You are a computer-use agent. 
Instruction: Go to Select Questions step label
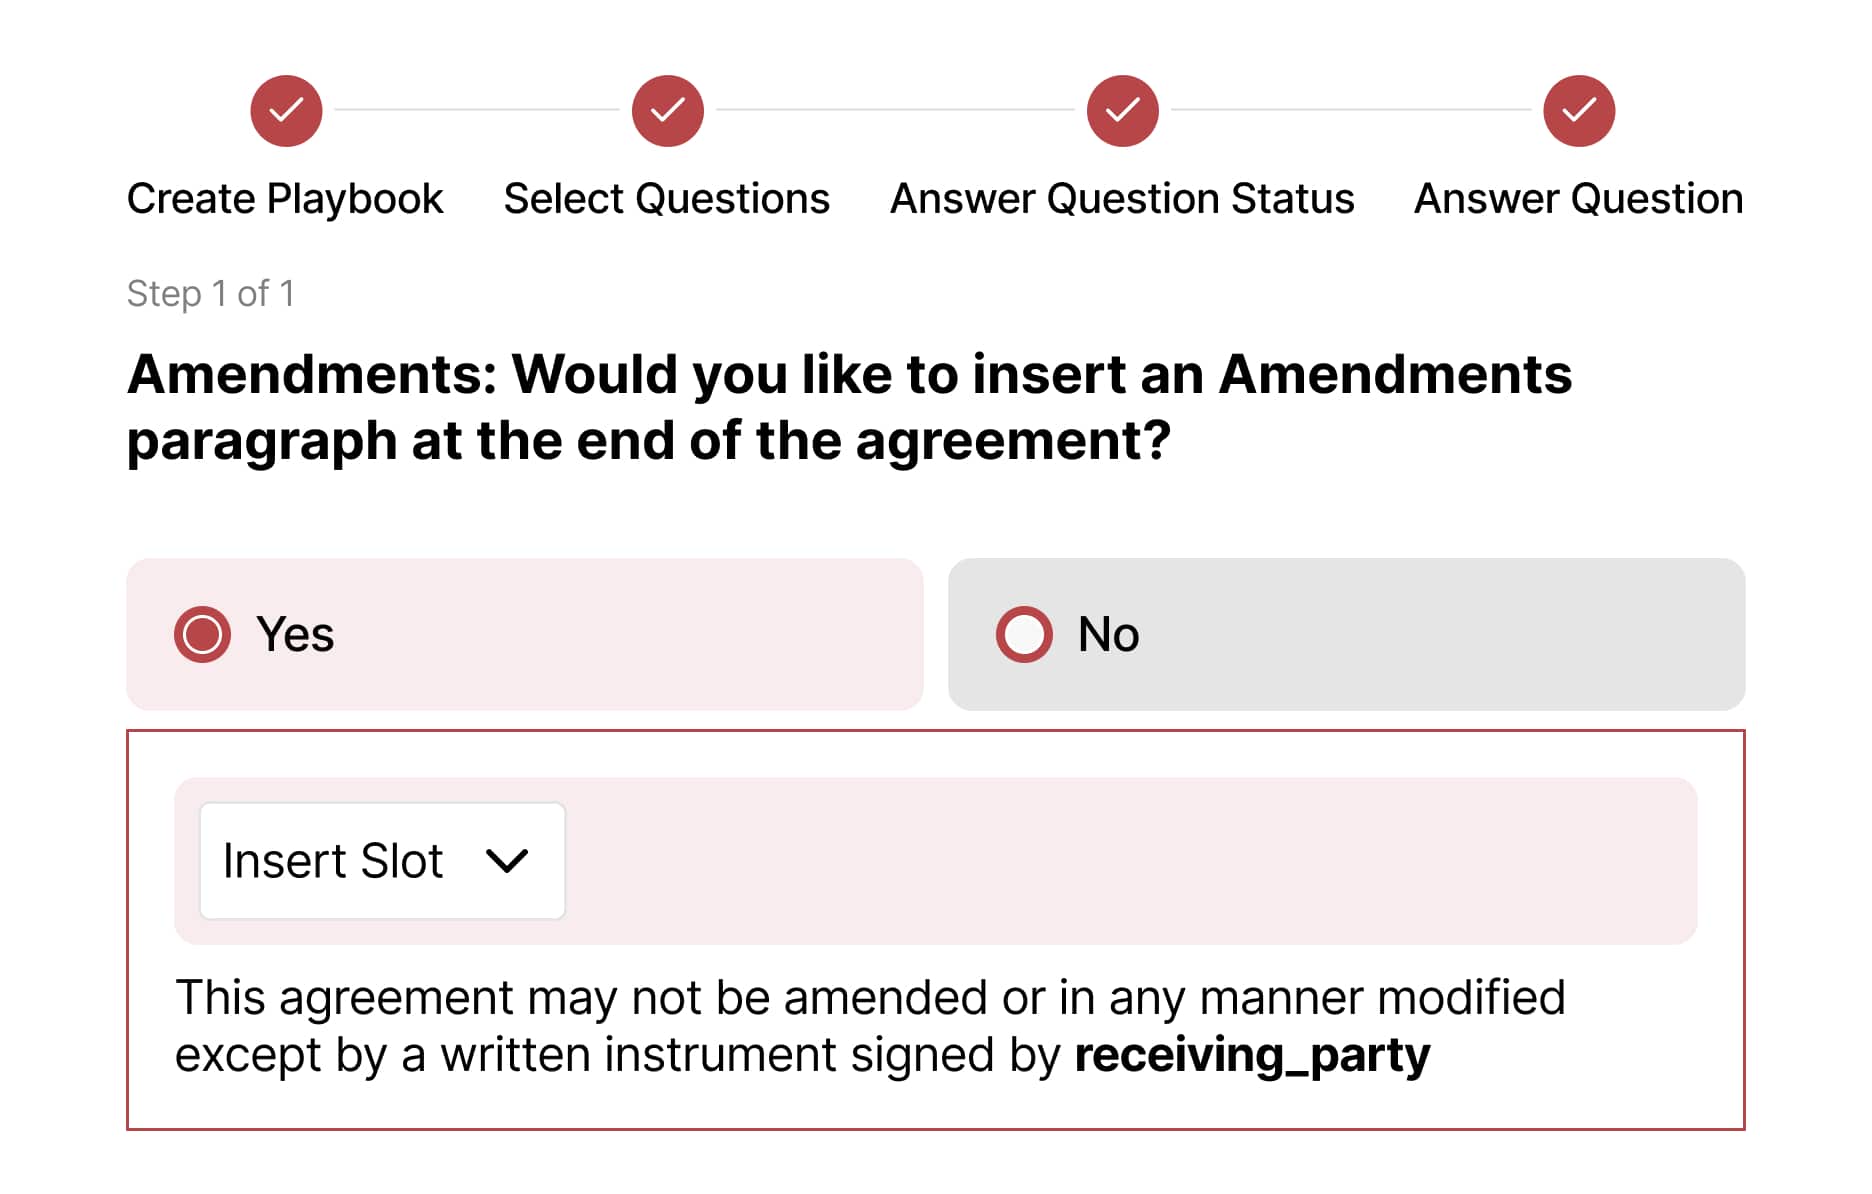click(667, 199)
